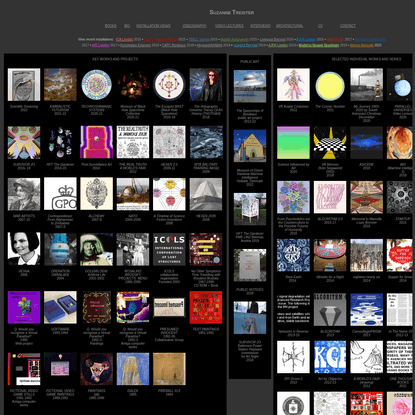Open the FICTIONAL VIDEO GAME PAINTINGS thumbnail
Image resolution: width=415 pixels, height=415 pixels.
[x=60, y=369]
